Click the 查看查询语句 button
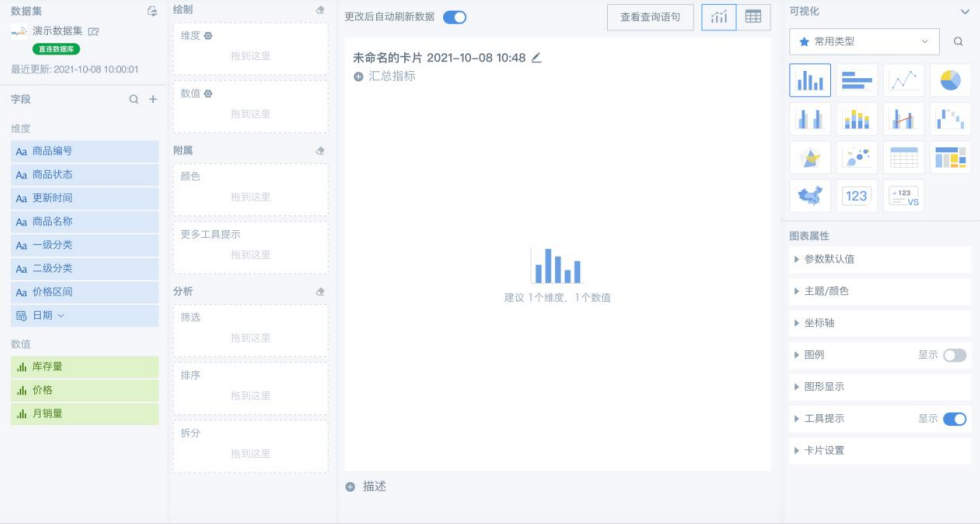980x524 pixels. [x=650, y=17]
